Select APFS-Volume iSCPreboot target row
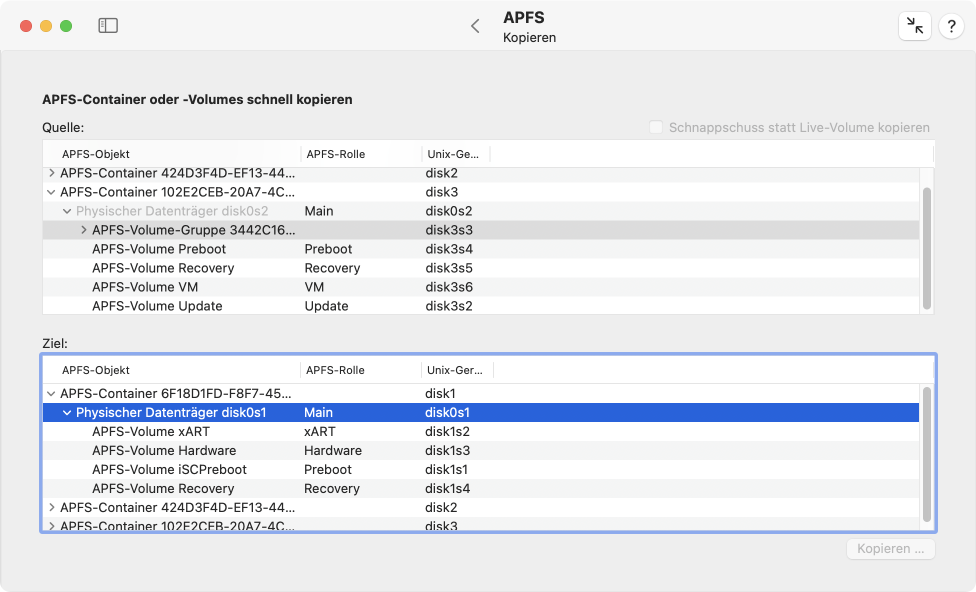The image size is (976, 592). click(481, 470)
